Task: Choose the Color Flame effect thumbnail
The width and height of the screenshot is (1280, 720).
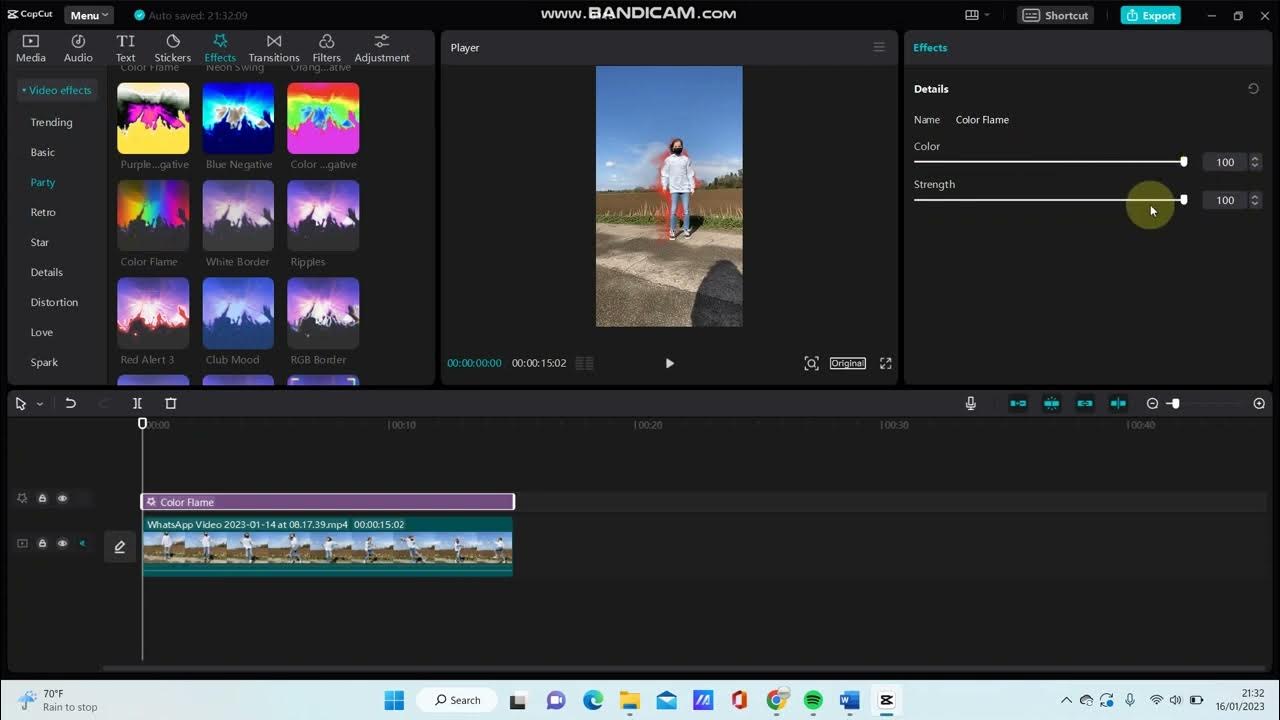Action: [x=153, y=216]
